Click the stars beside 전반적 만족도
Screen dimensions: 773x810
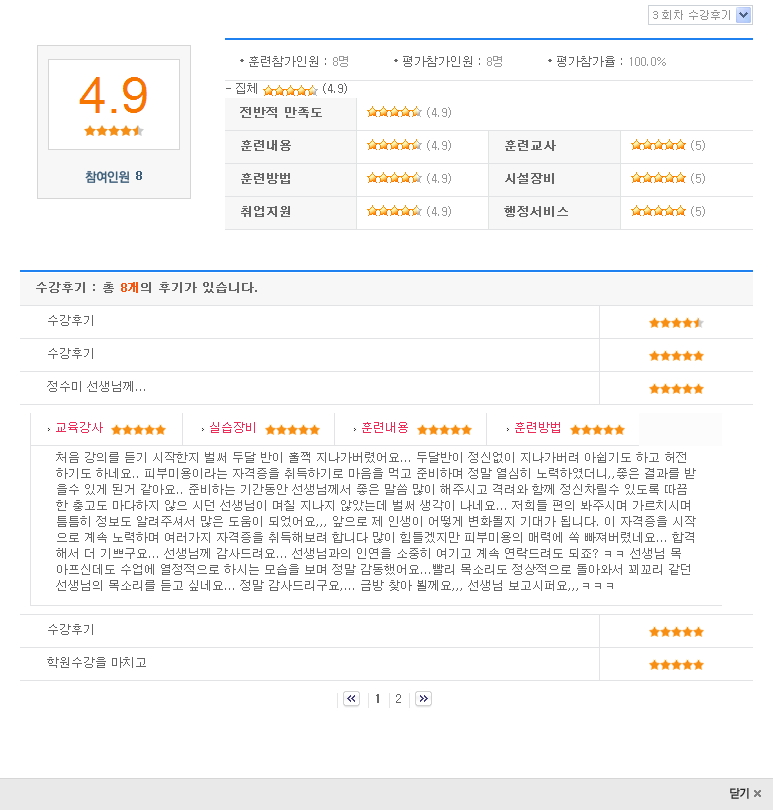(394, 112)
